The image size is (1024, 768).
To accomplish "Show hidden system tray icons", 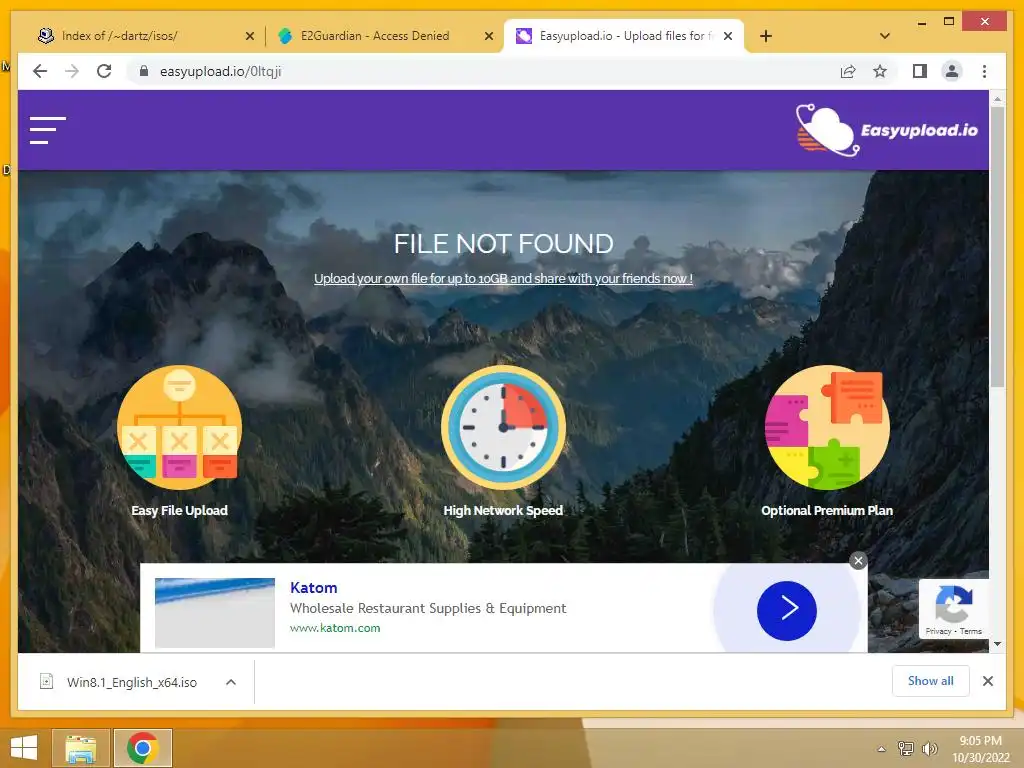I will 882,749.
